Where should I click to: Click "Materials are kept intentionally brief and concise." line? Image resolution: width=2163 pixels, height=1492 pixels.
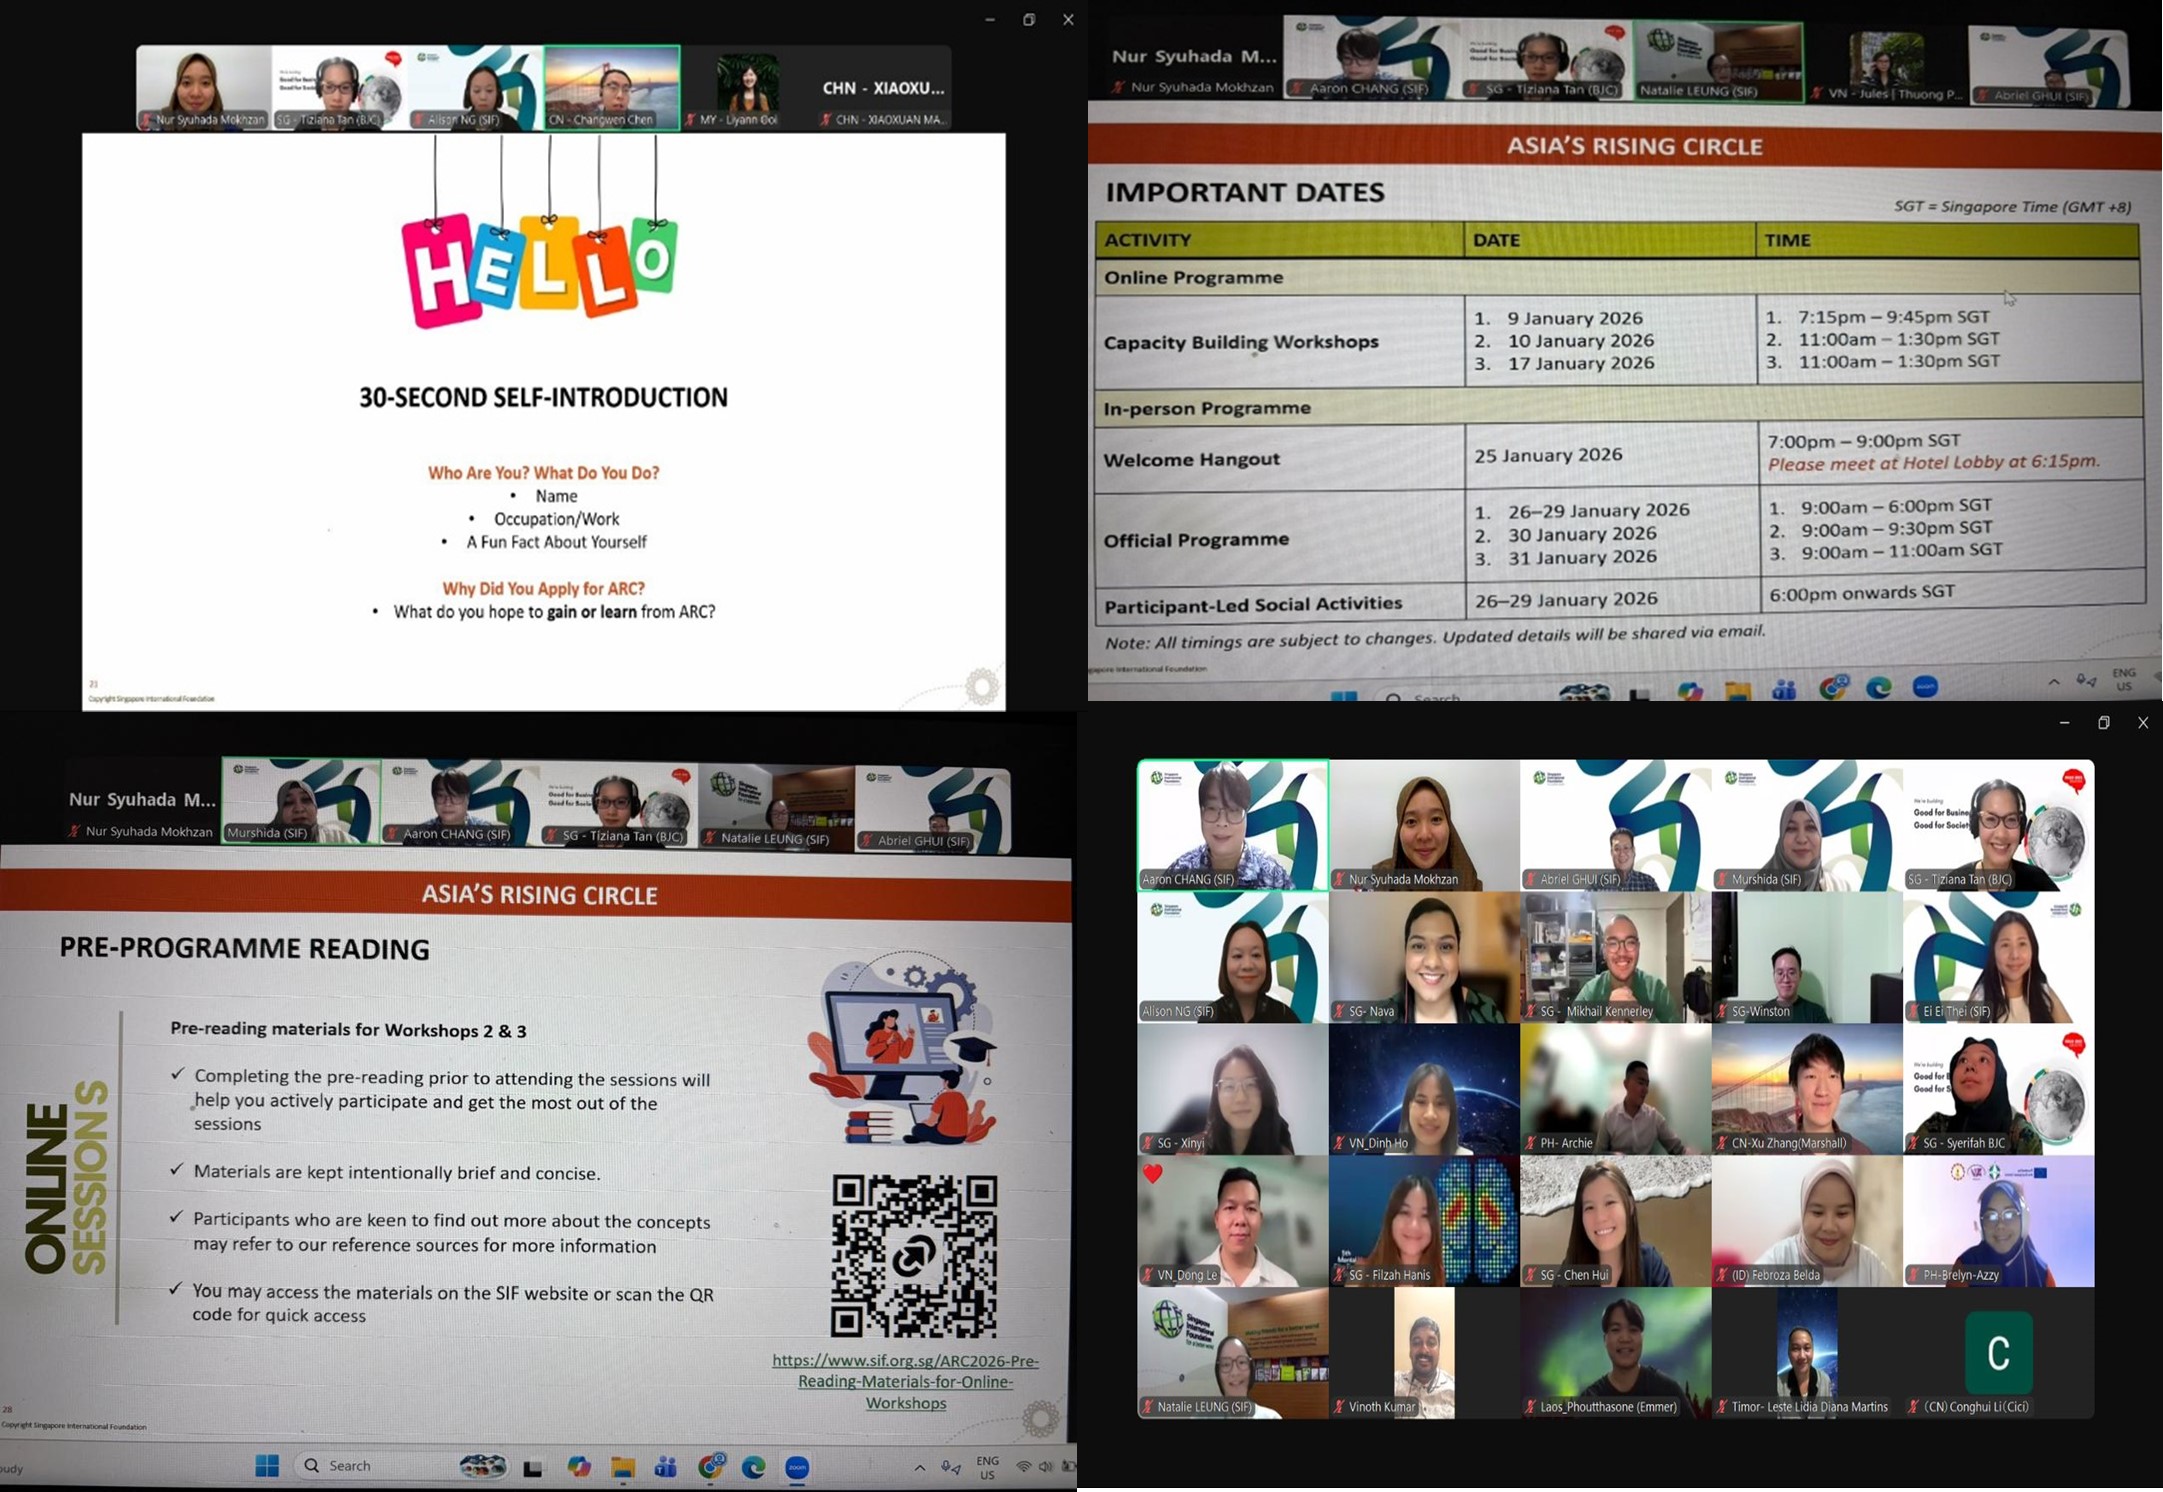397,1172
